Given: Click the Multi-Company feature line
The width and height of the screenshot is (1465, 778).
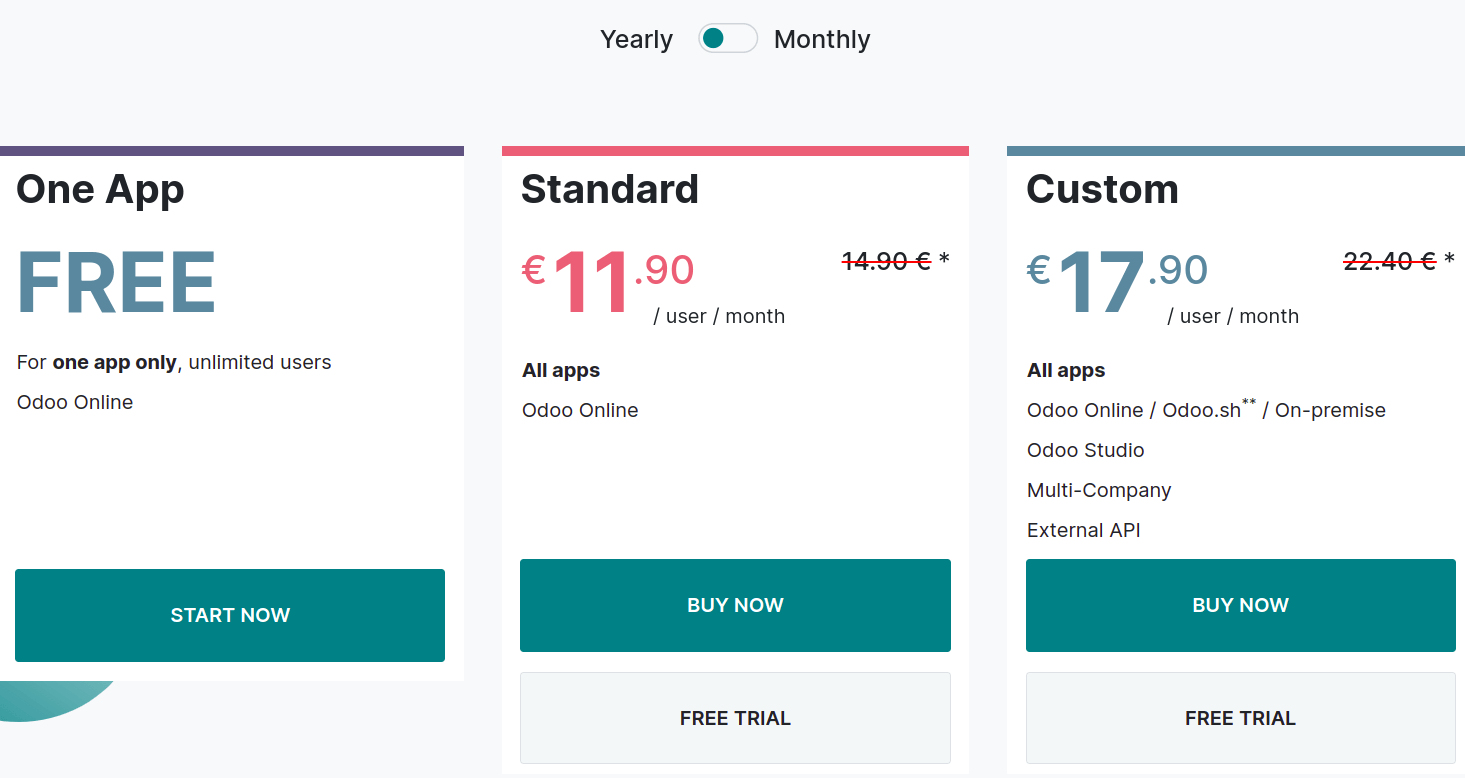Looking at the screenshot, I should tap(1099, 490).
